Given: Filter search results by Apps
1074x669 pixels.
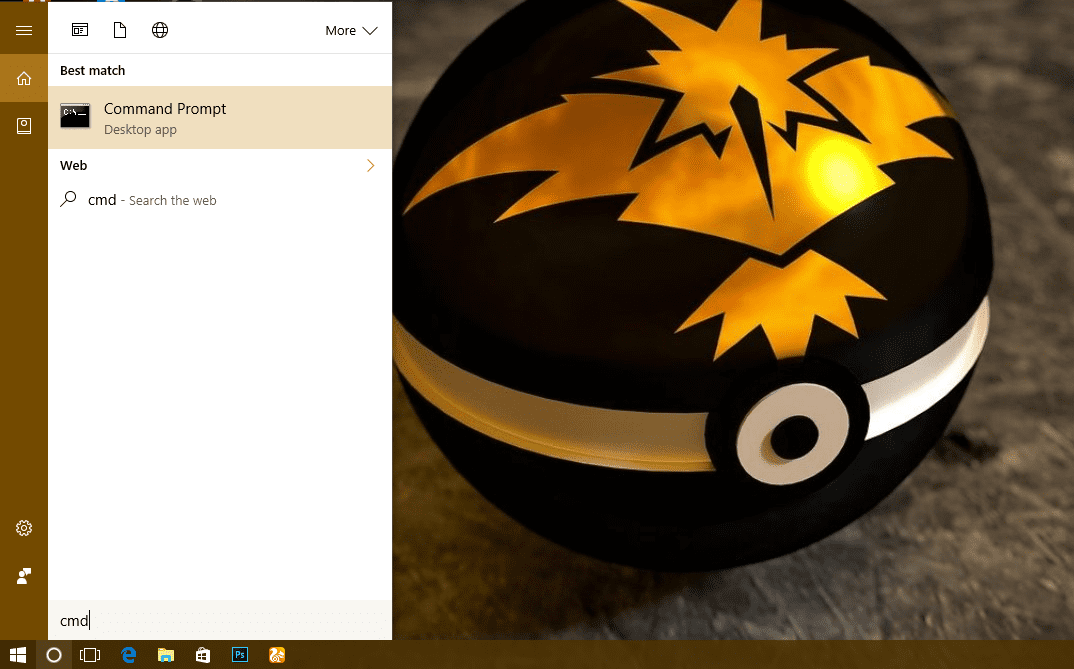Looking at the screenshot, I should pyautogui.click(x=80, y=30).
